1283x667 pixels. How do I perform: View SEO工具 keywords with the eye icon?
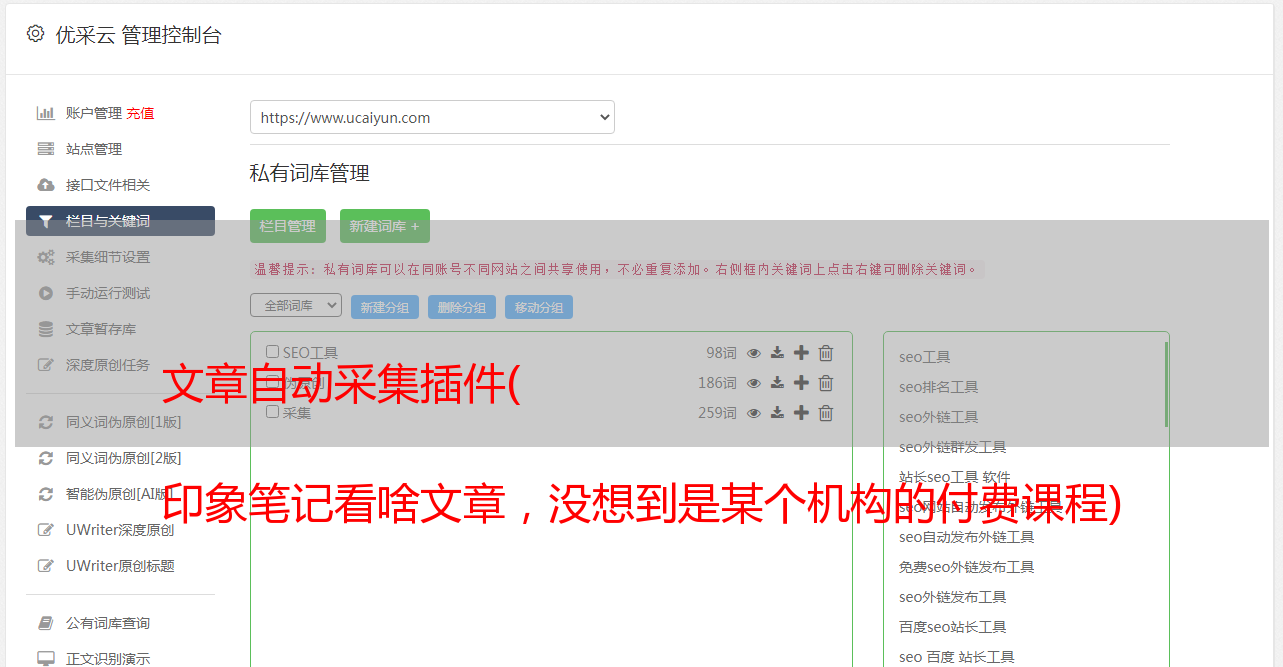754,353
